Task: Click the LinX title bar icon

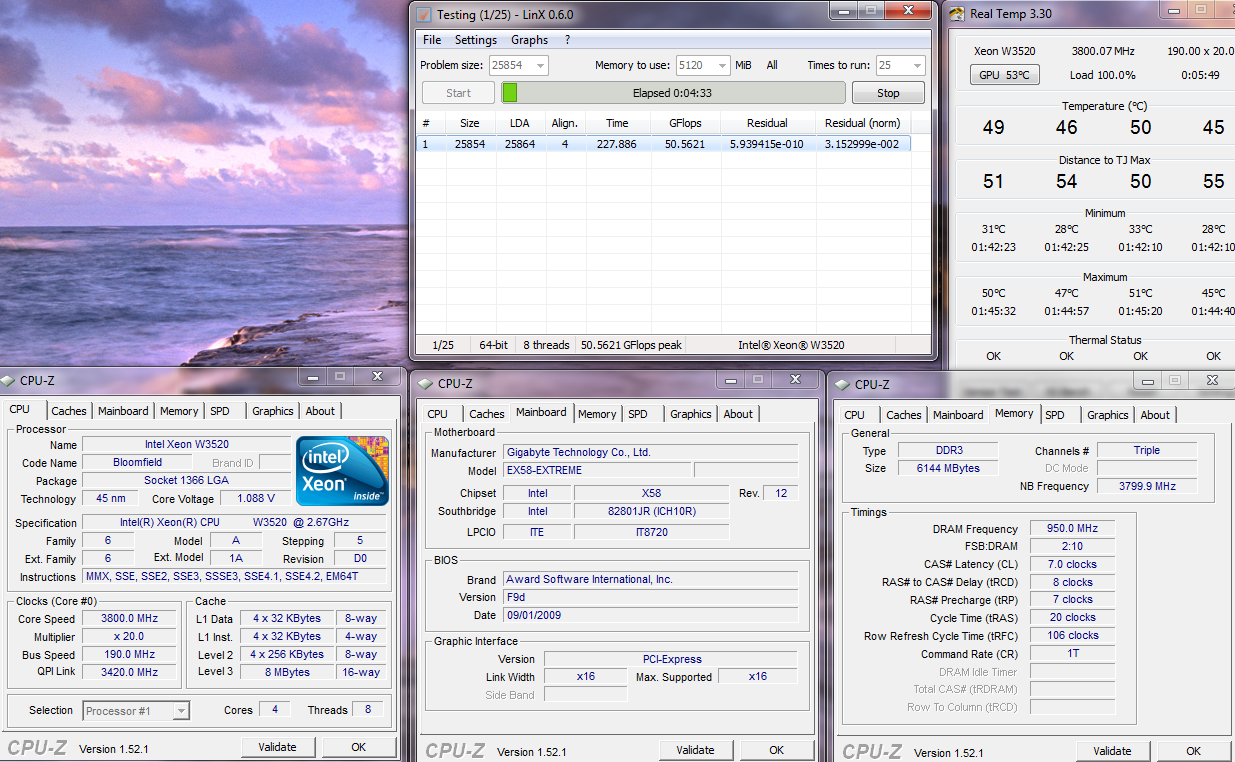Action: pyautogui.click(x=423, y=14)
